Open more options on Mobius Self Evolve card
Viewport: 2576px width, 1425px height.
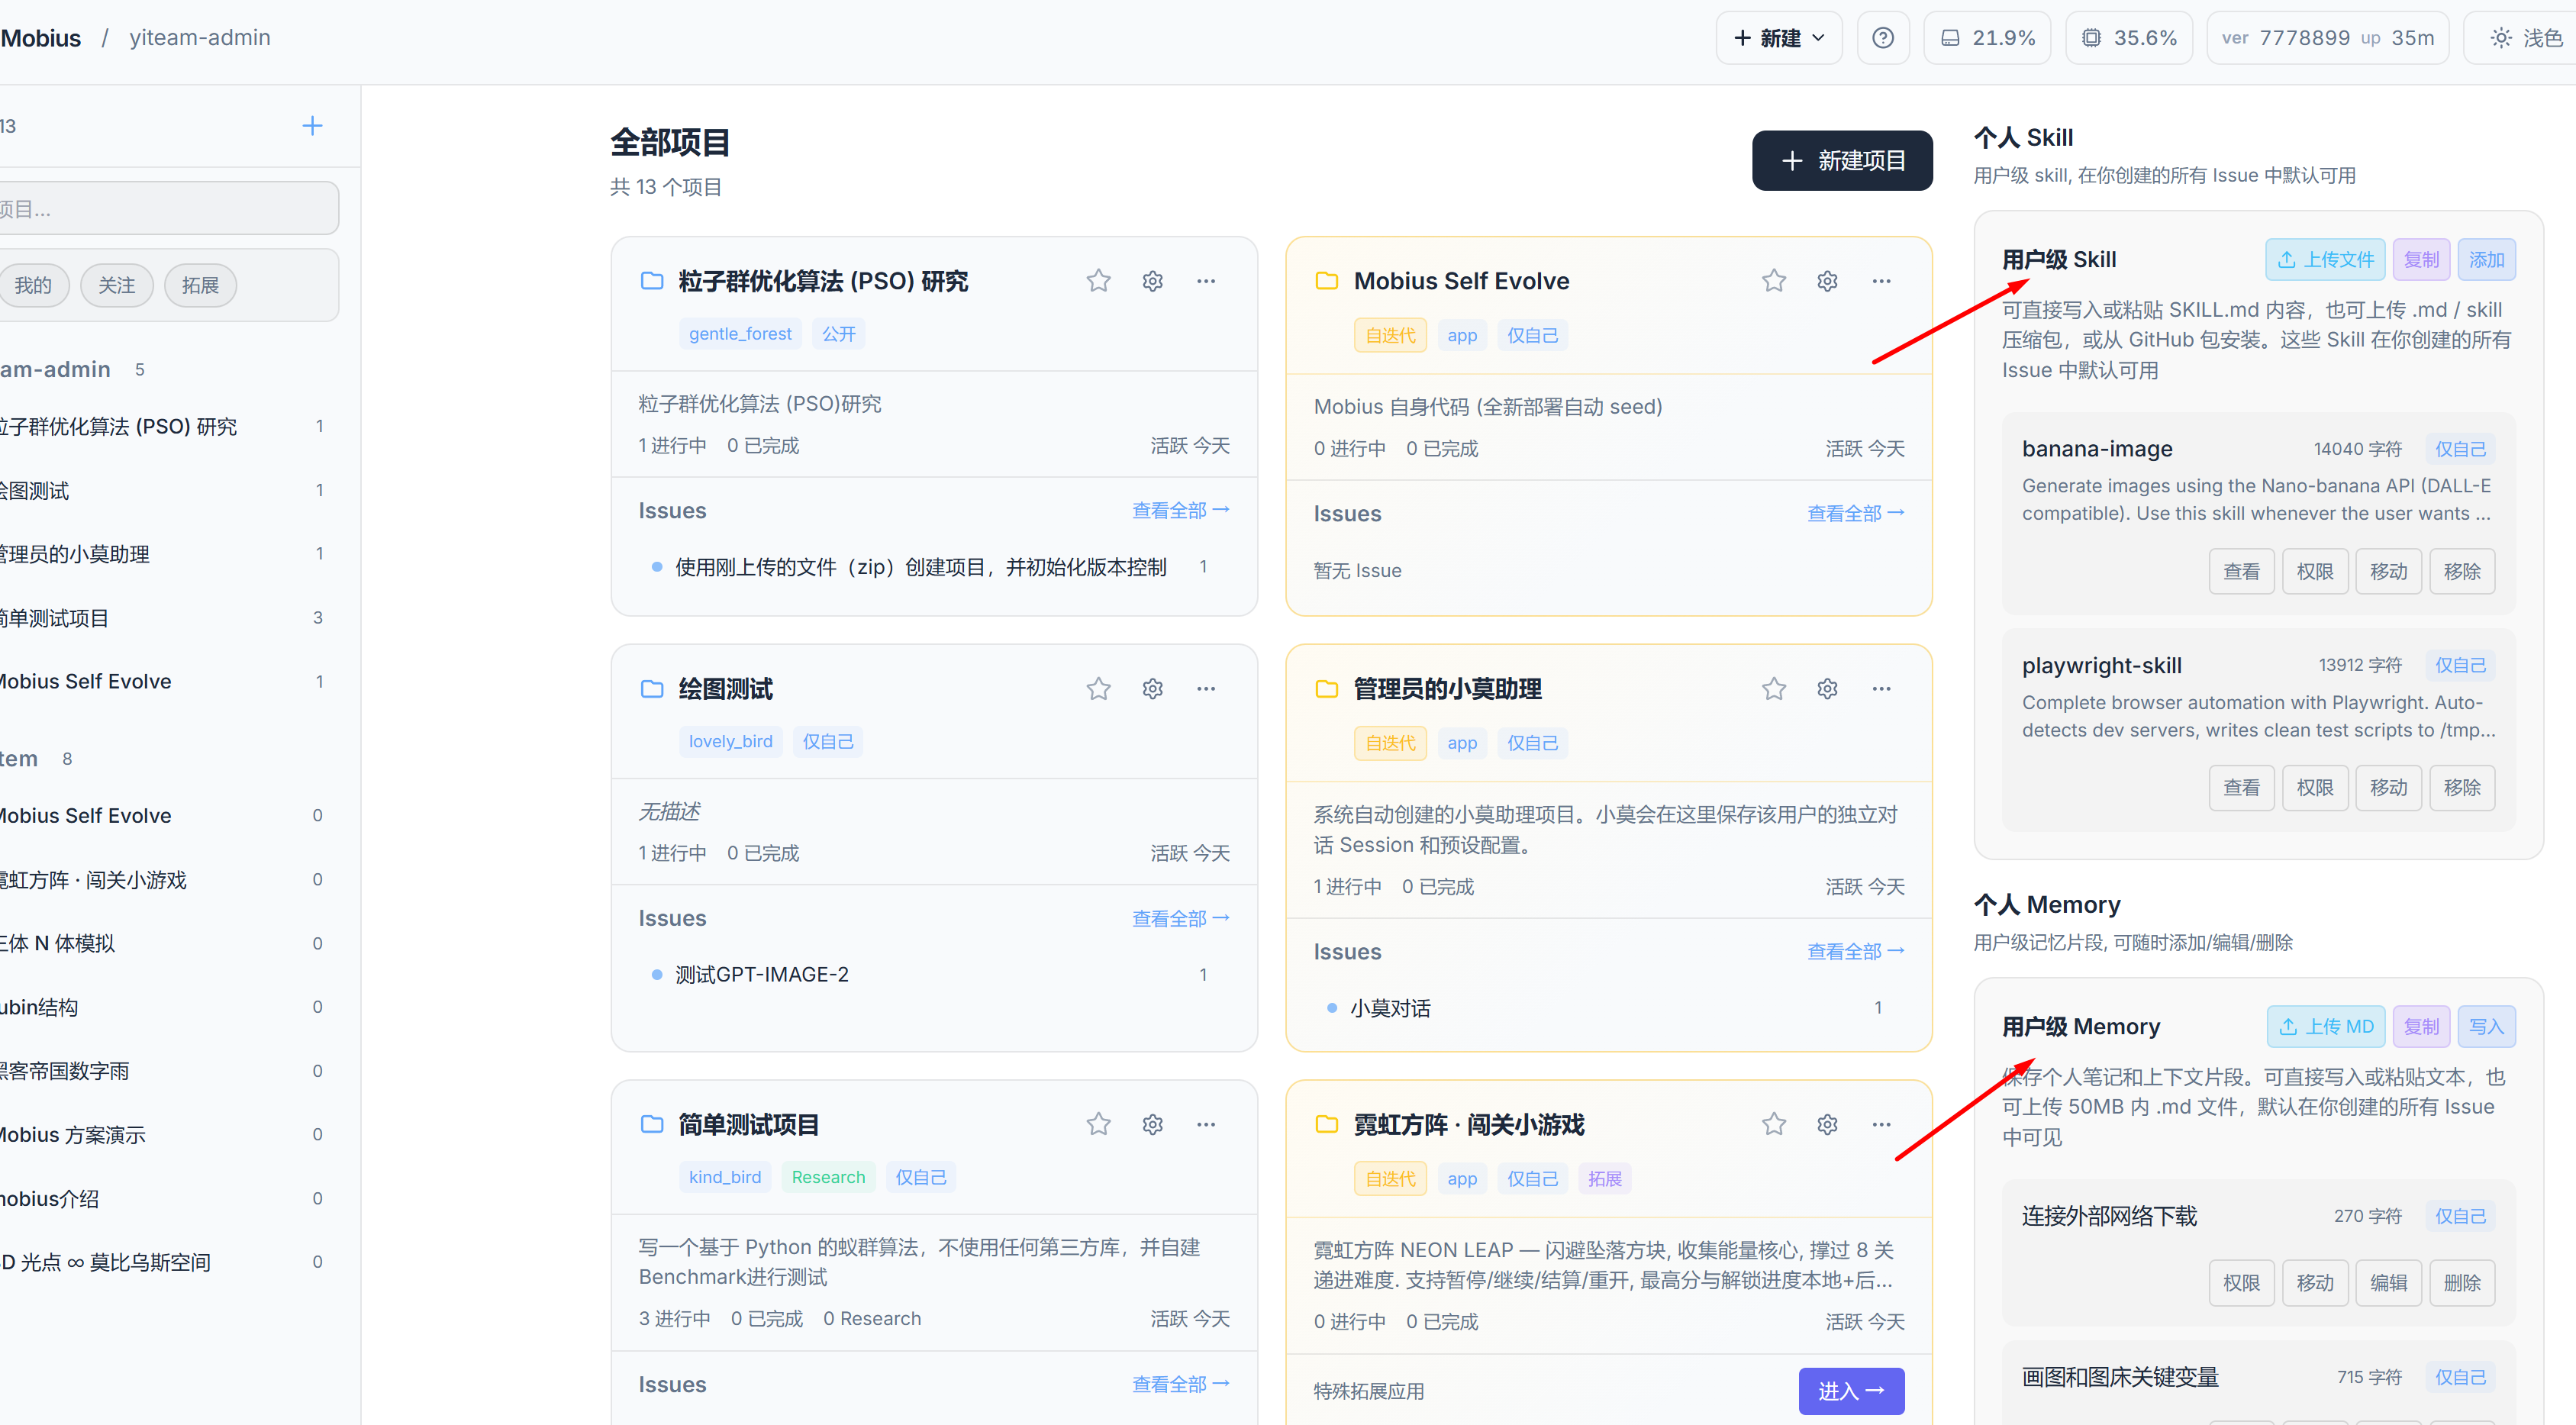[x=1881, y=281]
